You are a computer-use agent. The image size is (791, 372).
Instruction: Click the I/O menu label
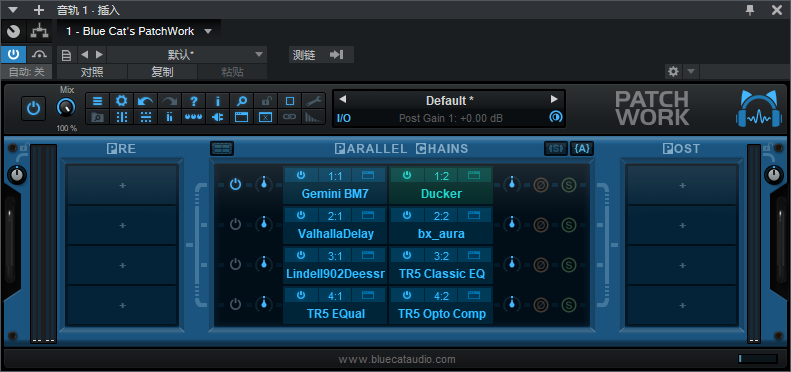344,118
